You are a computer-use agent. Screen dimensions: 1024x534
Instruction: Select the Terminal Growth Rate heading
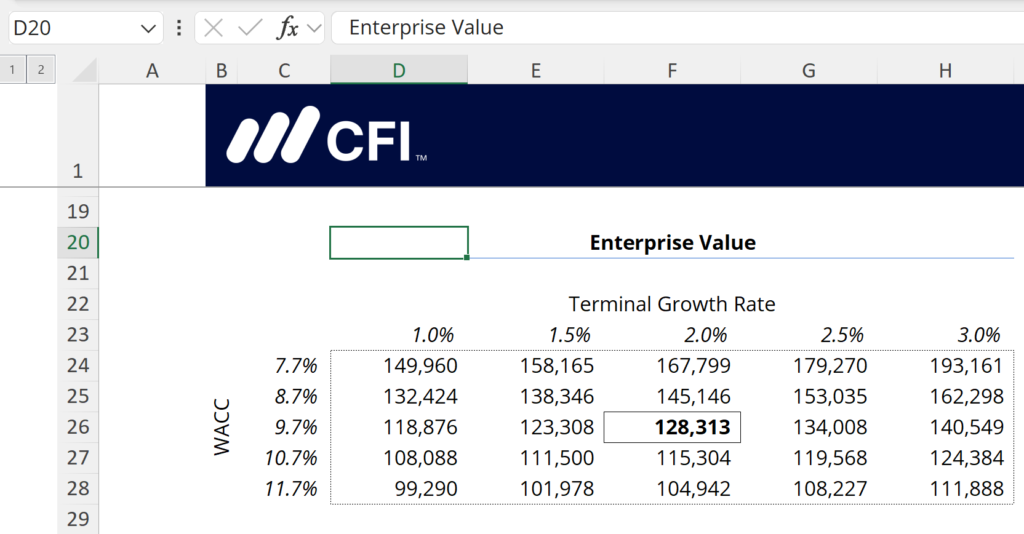tap(672, 304)
